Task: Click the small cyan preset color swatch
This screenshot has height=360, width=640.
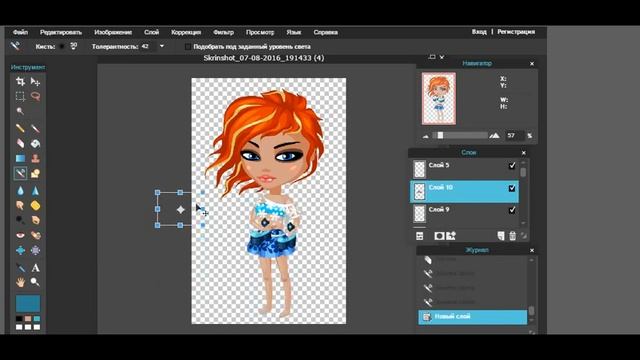Action: click(37, 319)
